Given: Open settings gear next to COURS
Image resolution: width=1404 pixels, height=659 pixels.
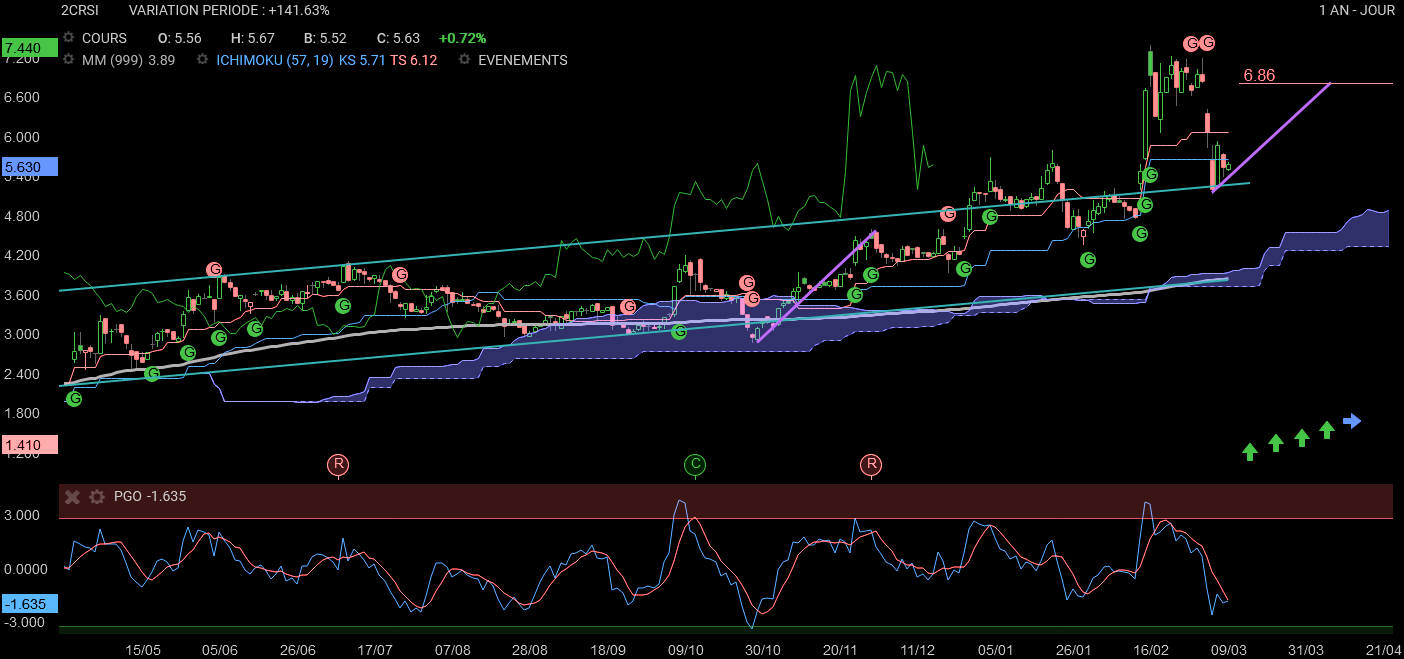Looking at the screenshot, I should click(69, 38).
